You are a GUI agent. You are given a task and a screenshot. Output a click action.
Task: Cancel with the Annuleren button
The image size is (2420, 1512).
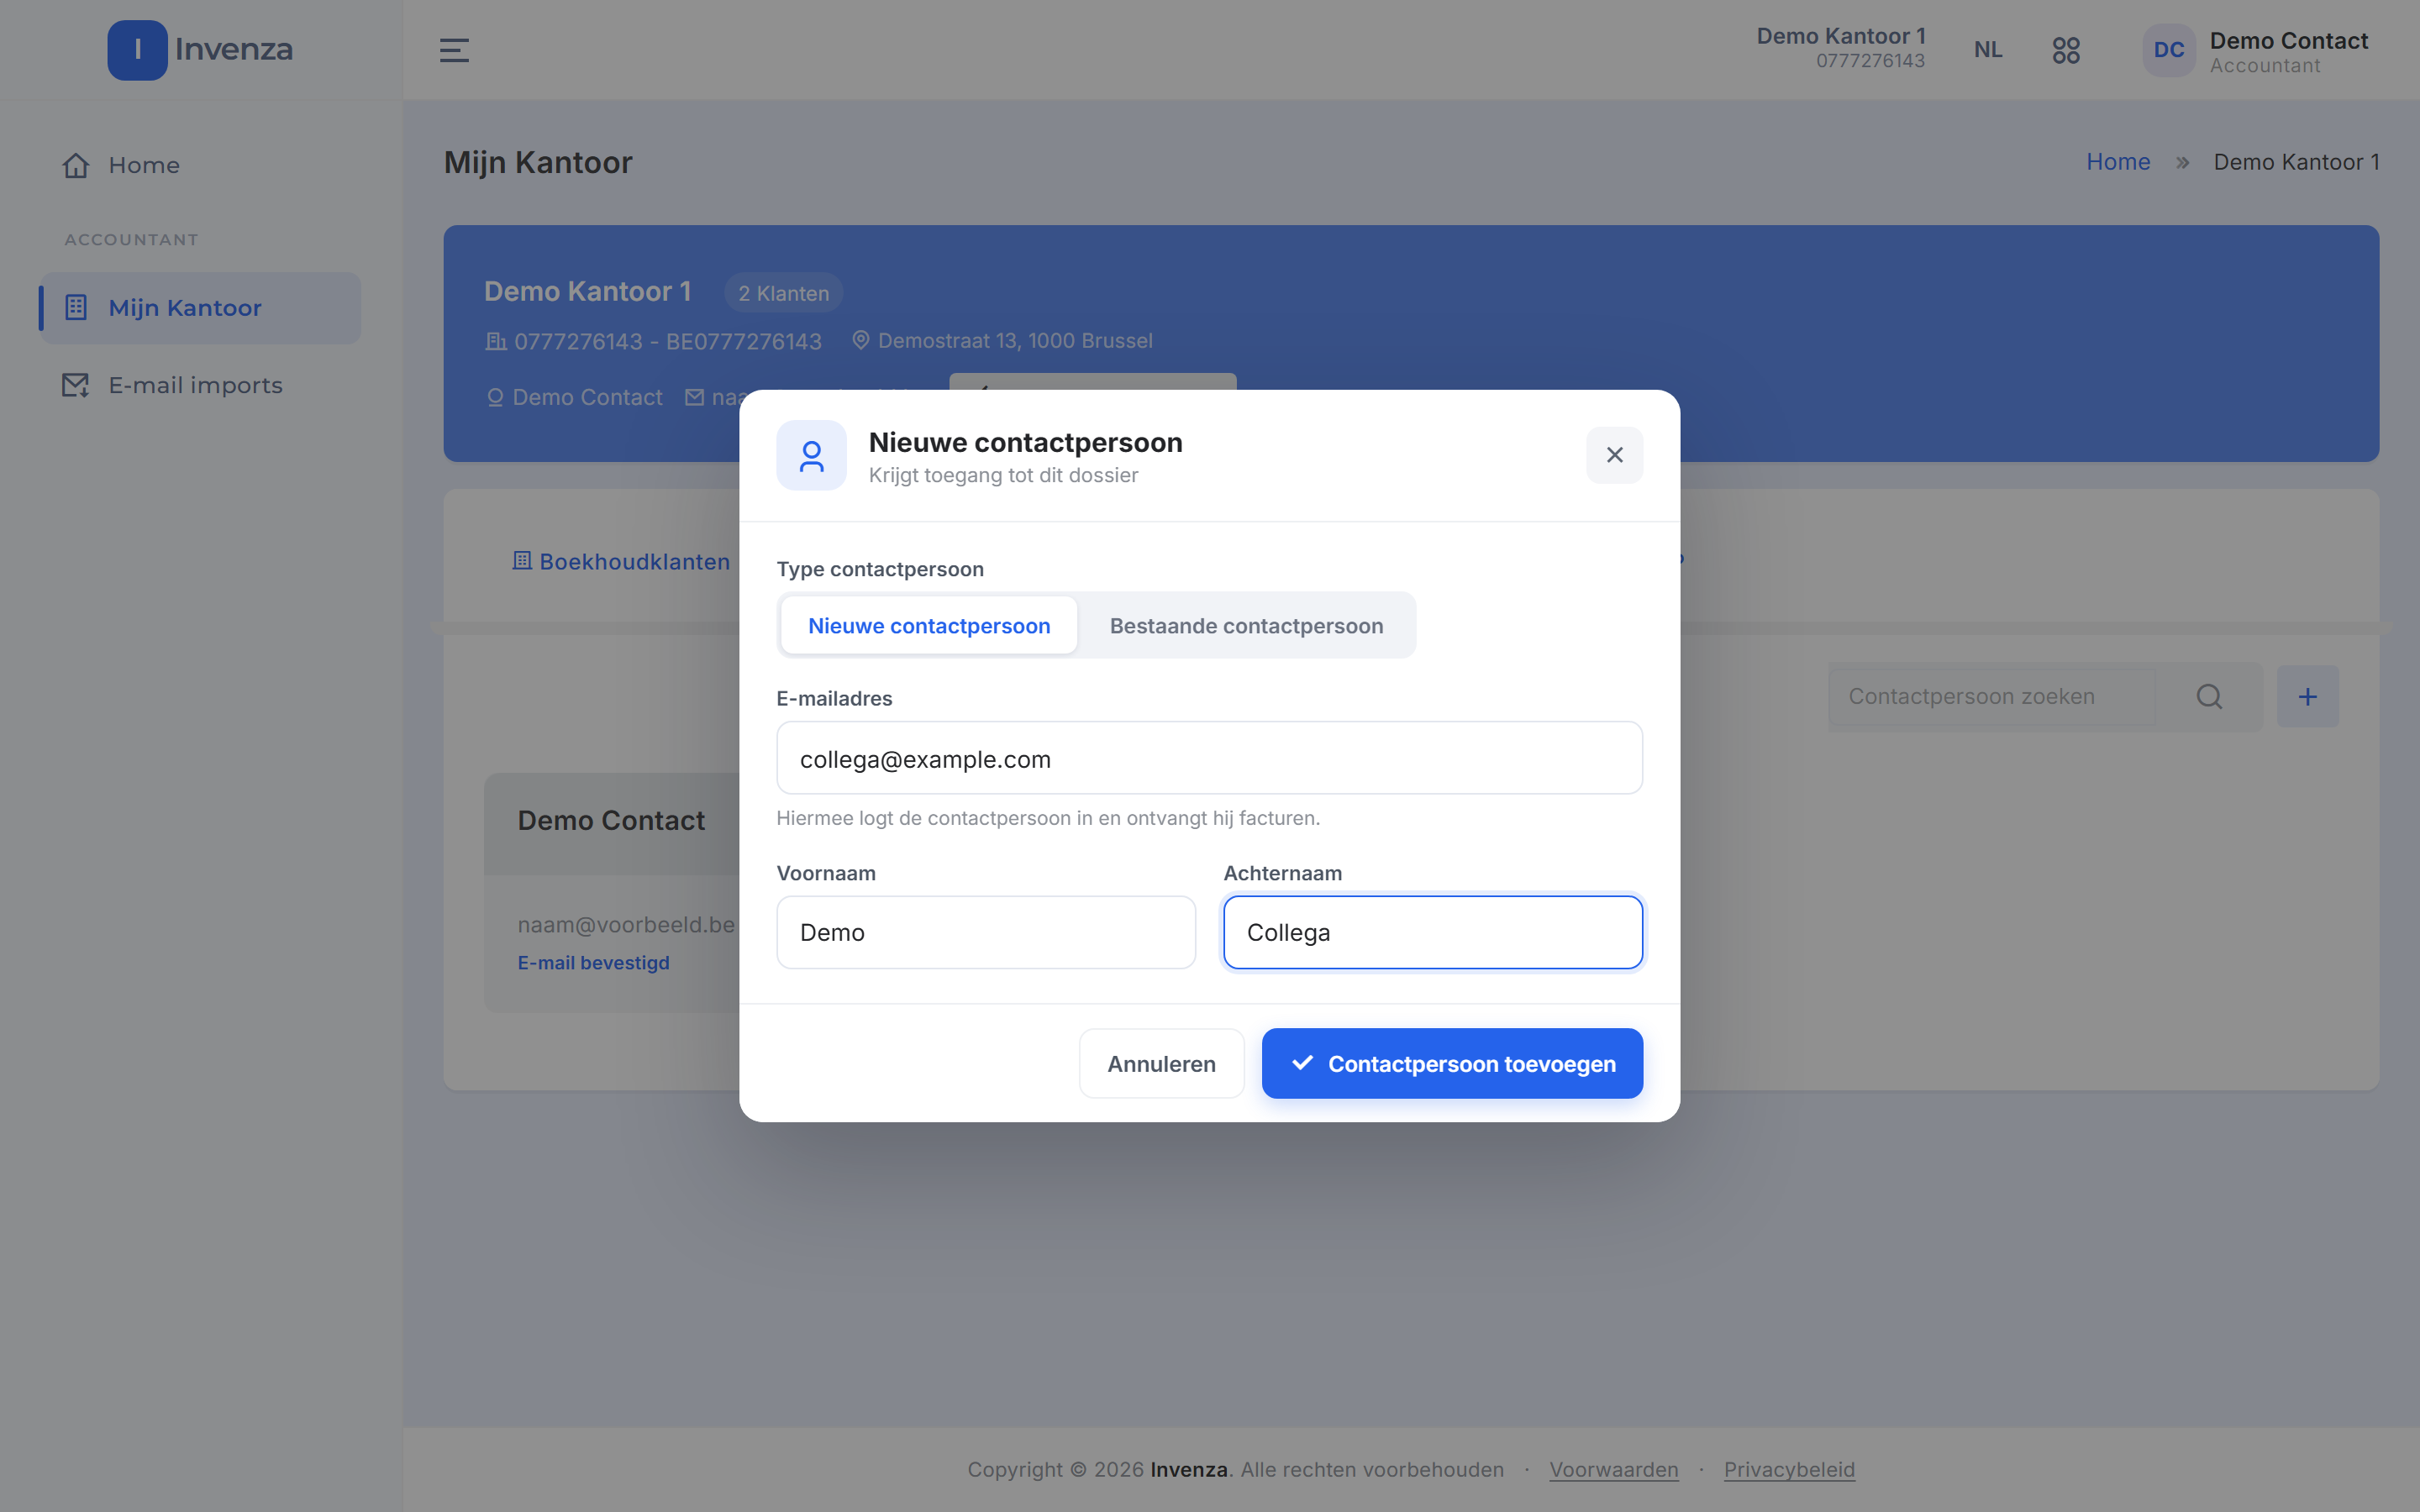[x=1161, y=1063]
